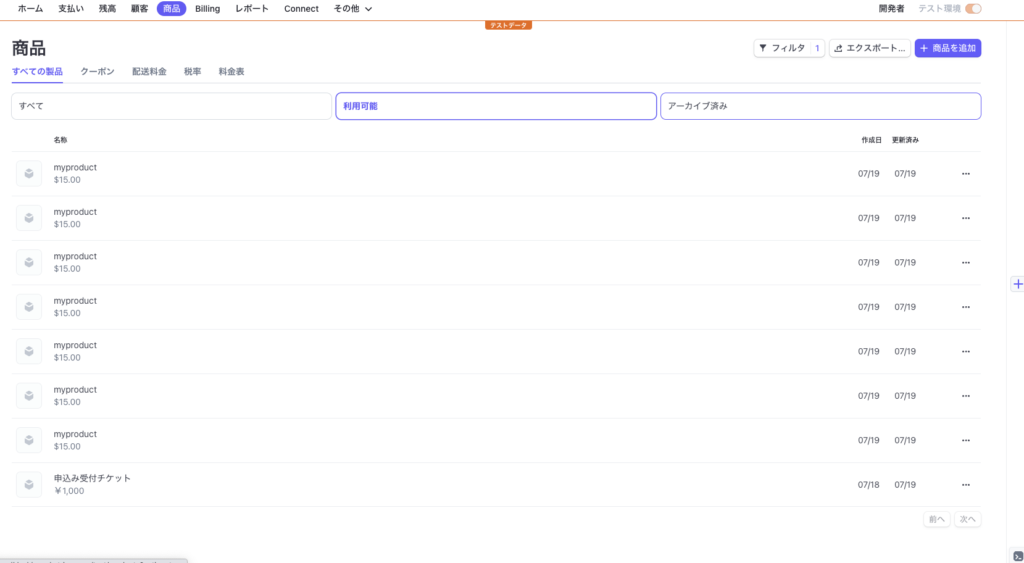Select the 利用可能 filter option
This screenshot has height=563, width=1024.
[x=495, y=106]
